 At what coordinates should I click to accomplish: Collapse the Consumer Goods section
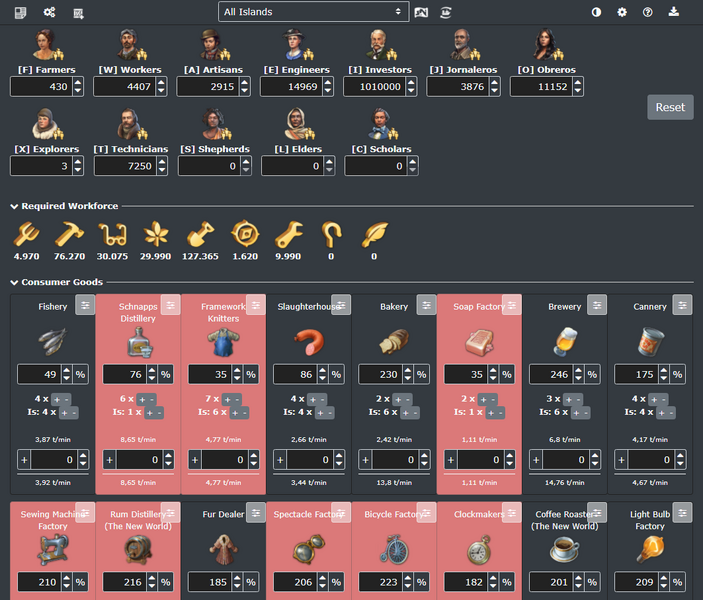(x=15, y=283)
